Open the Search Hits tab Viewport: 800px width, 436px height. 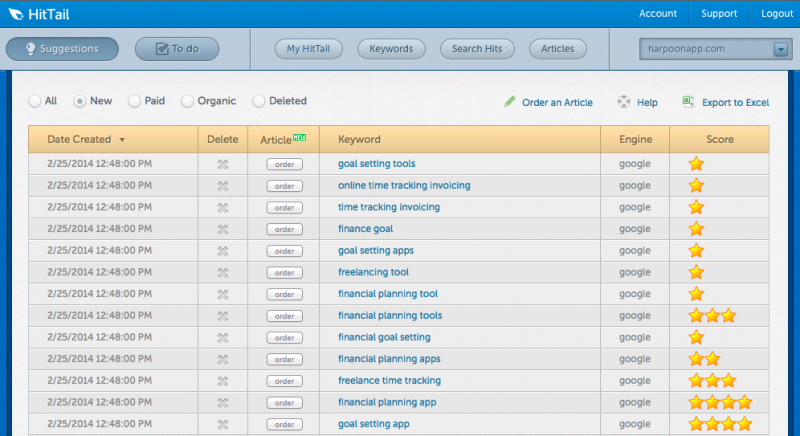coord(477,49)
